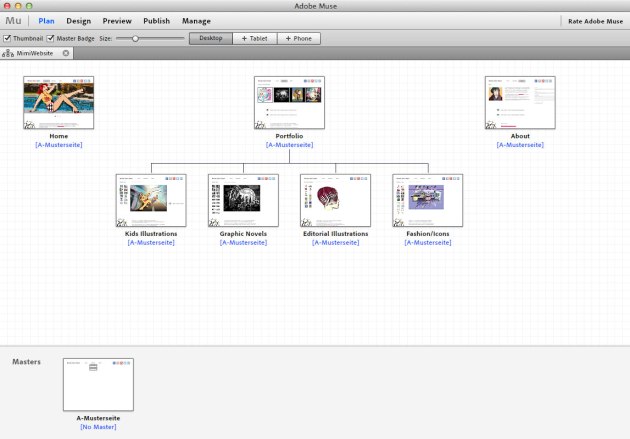Click the Mu application logo
Viewport: 630px width, 439px height.
coord(14,20)
